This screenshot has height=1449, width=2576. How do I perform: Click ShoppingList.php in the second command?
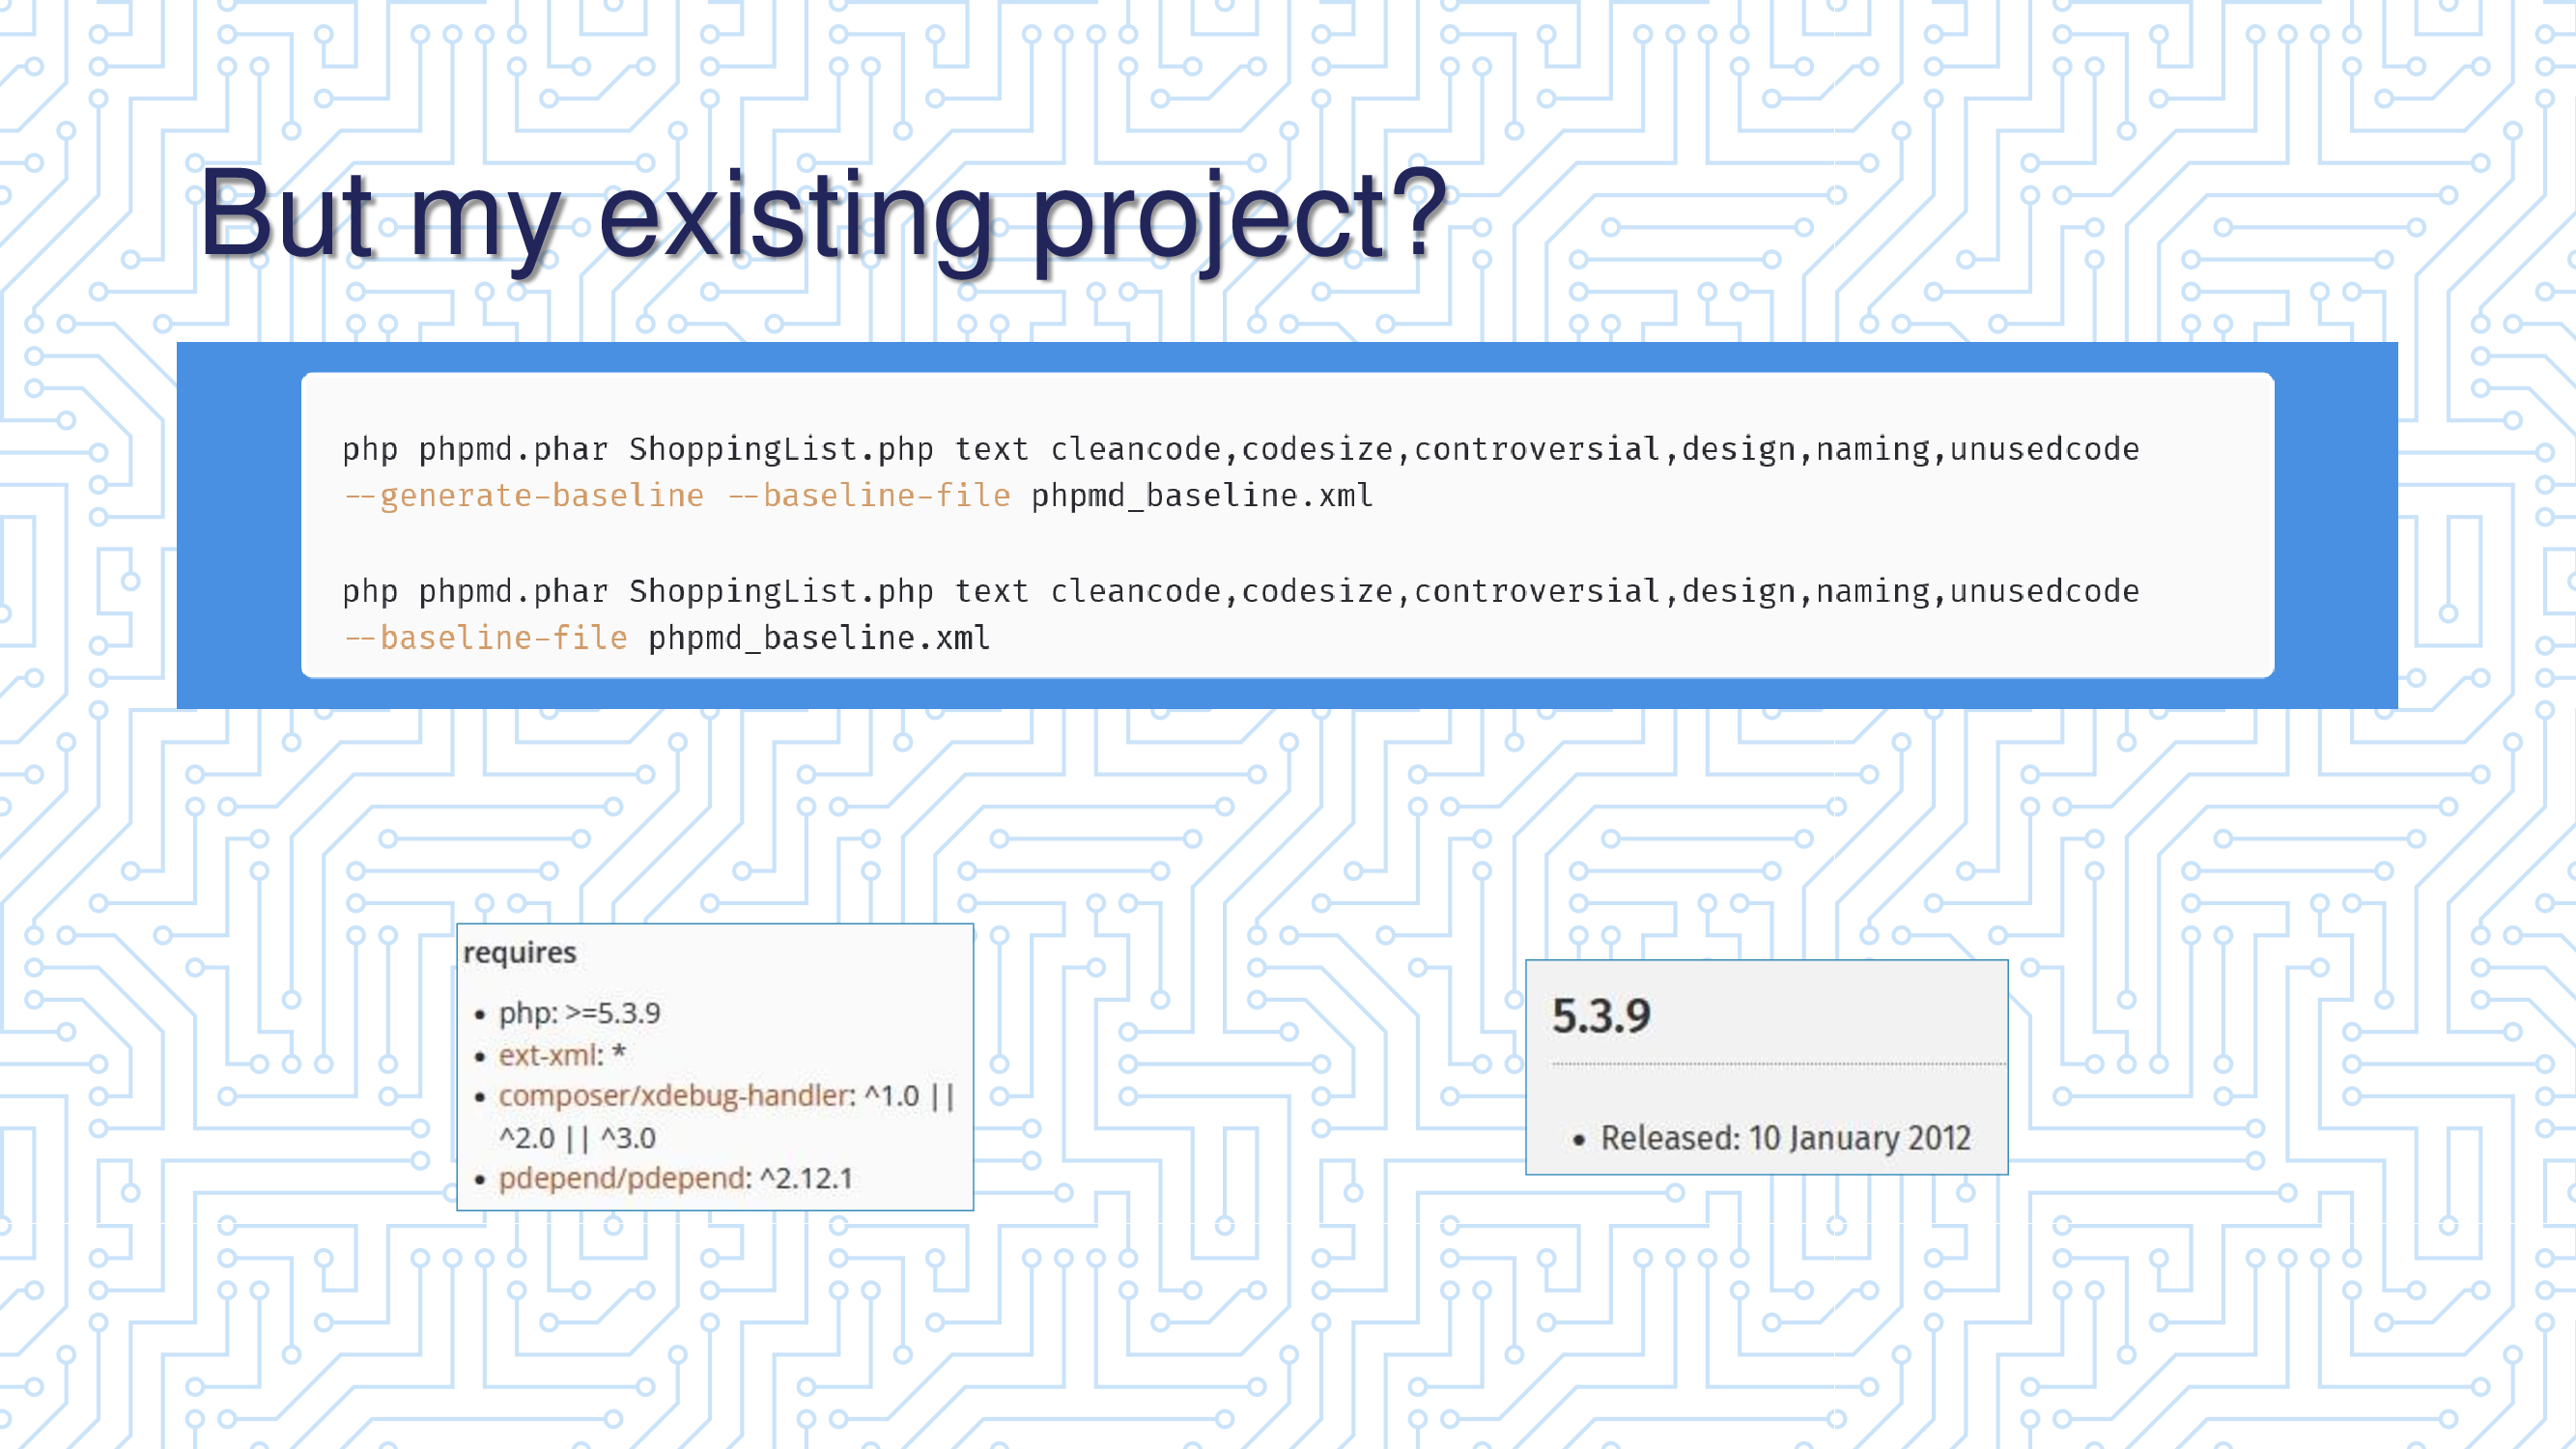click(781, 592)
